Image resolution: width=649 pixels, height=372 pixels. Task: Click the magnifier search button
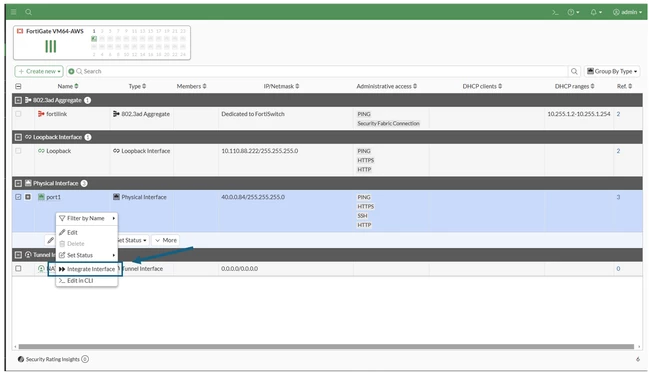[x=574, y=71]
